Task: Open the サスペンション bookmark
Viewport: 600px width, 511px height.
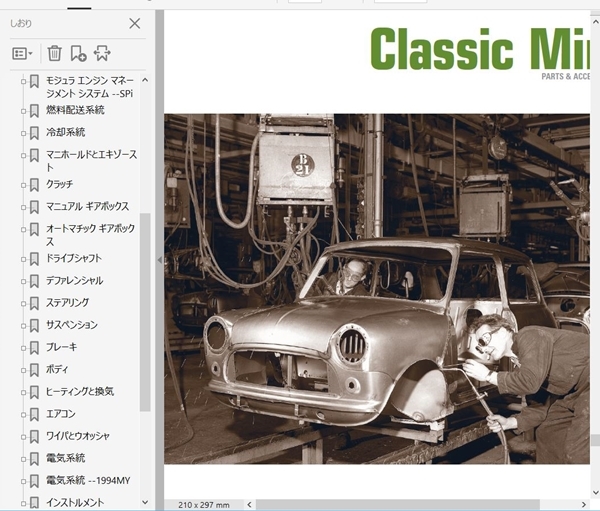Action: coord(72,325)
